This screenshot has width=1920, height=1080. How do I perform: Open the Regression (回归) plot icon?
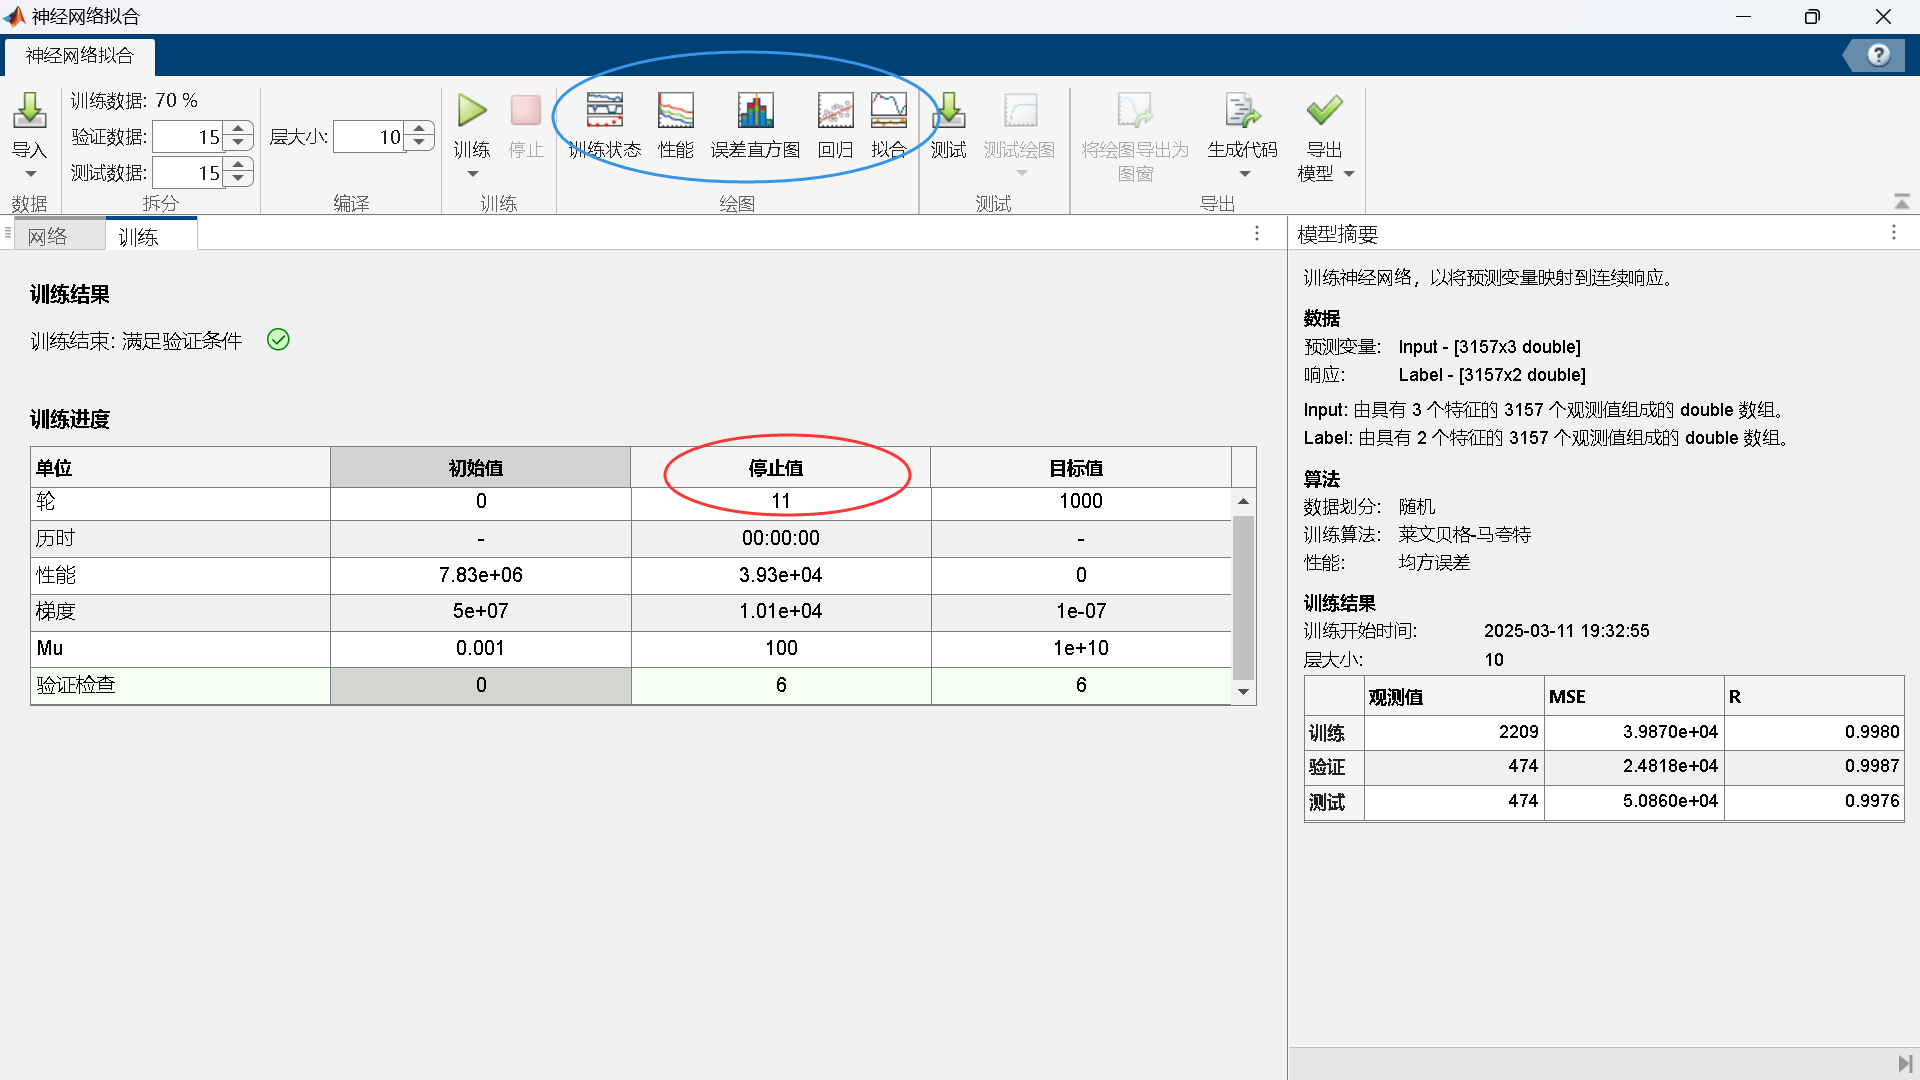point(835,111)
